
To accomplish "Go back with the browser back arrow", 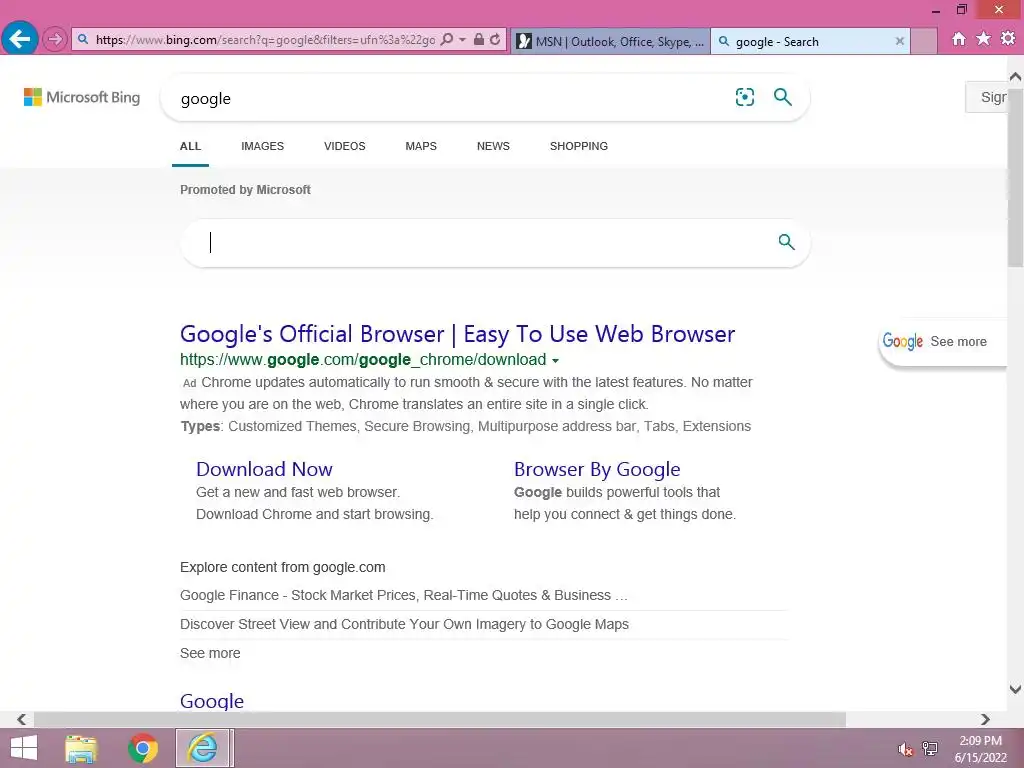I will (x=20, y=39).
